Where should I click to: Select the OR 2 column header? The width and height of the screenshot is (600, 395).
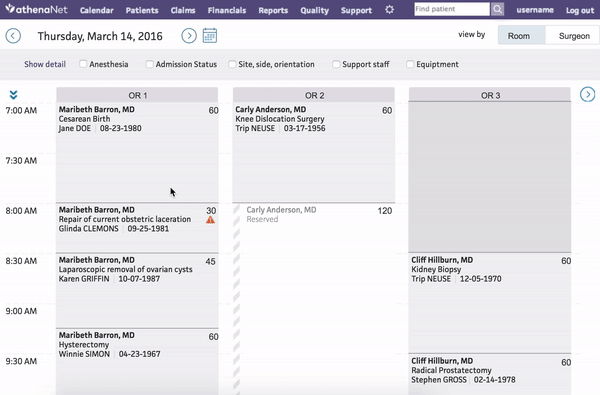point(314,95)
